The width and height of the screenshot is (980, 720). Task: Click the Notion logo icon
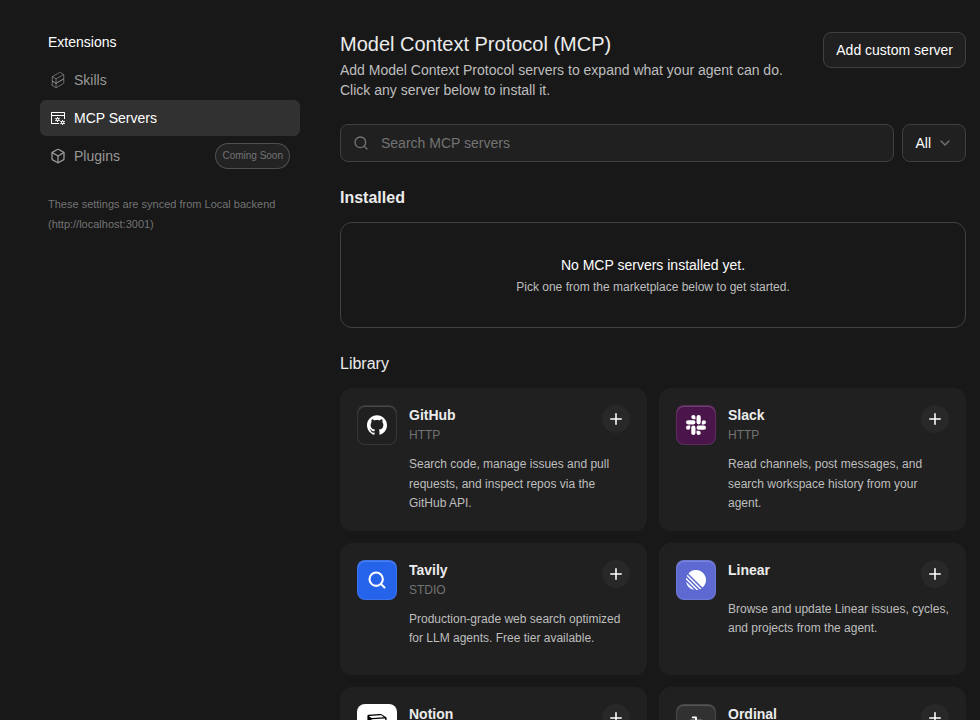tap(377, 712)
